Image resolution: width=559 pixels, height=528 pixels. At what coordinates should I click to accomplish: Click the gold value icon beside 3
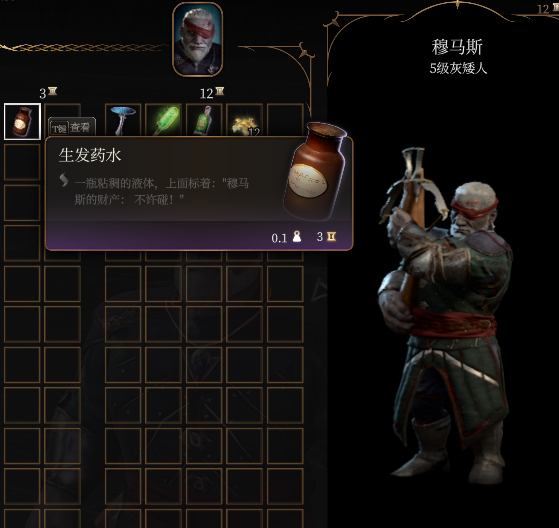click(332, 236)
